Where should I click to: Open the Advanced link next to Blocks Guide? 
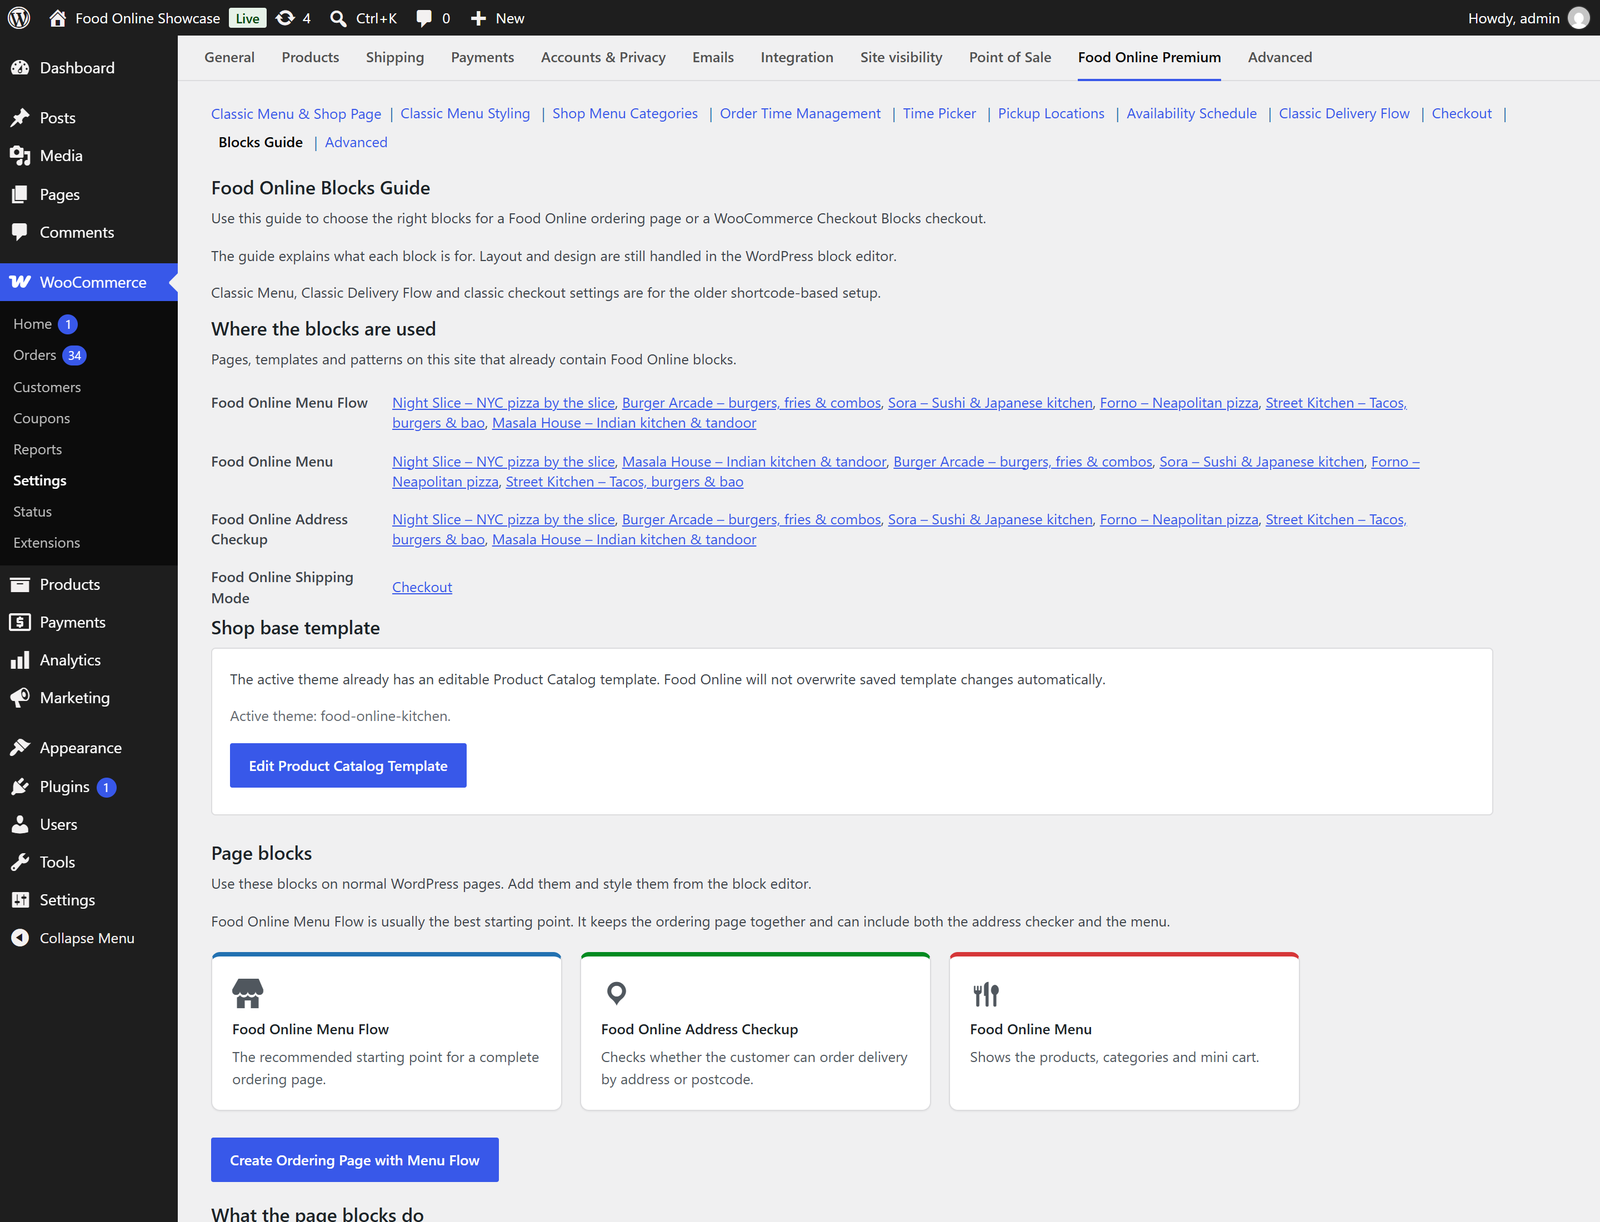[x=356, y=143]
